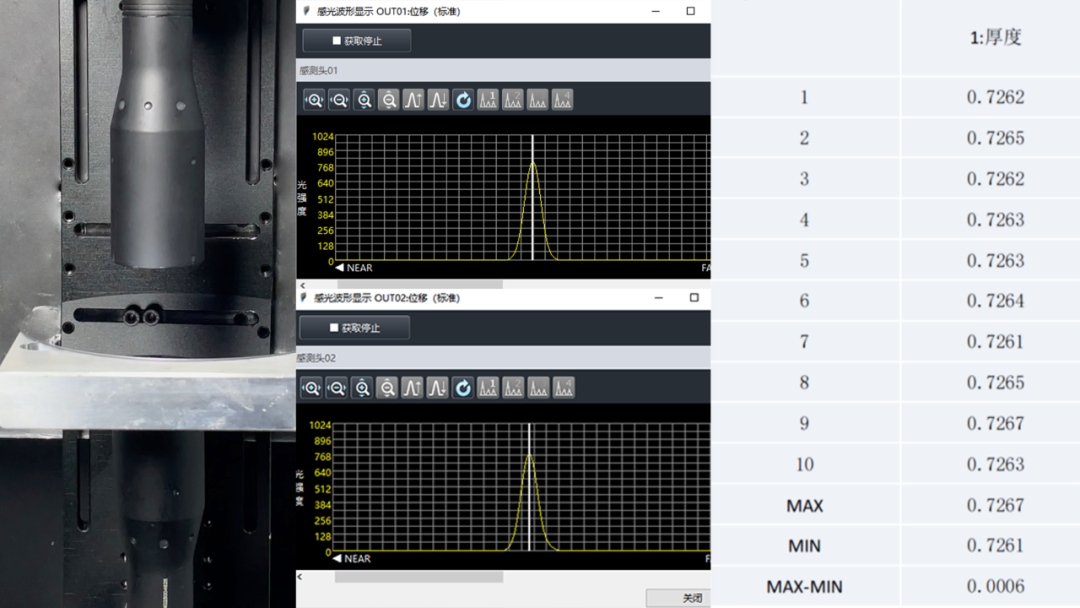Click left scroll arrow under OUT01 graph

point(303,286)
